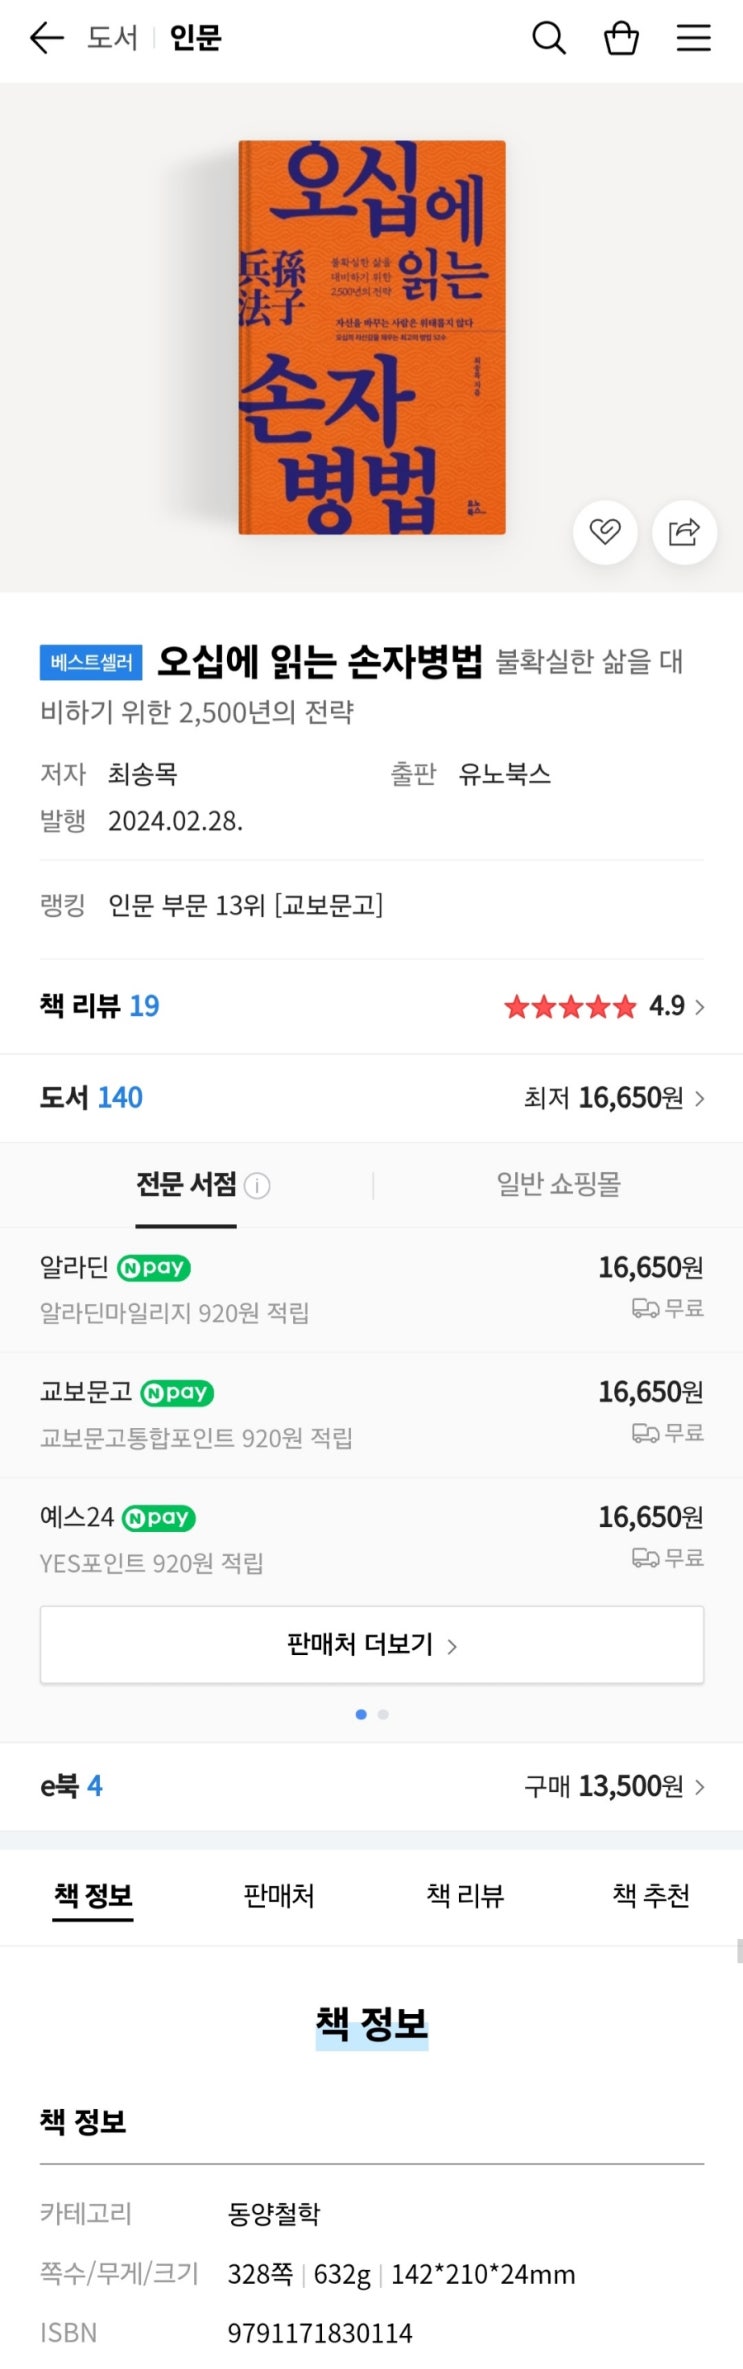Open the shopping basket icon
This screenshot has width=743, height=2369.
click(621, 38)
